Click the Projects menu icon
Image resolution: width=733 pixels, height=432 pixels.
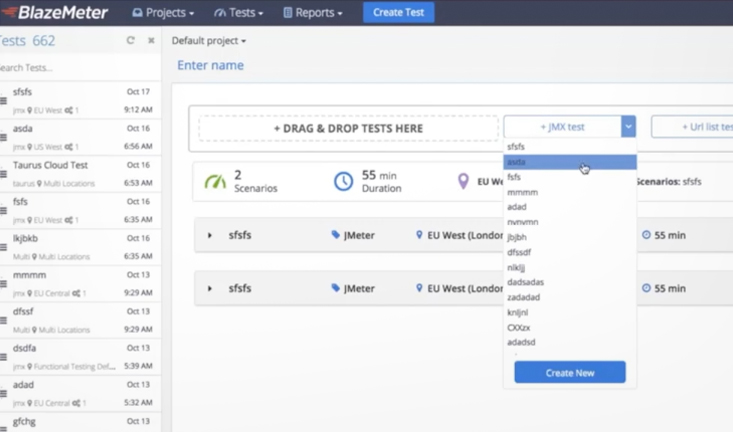click(137, 13)
